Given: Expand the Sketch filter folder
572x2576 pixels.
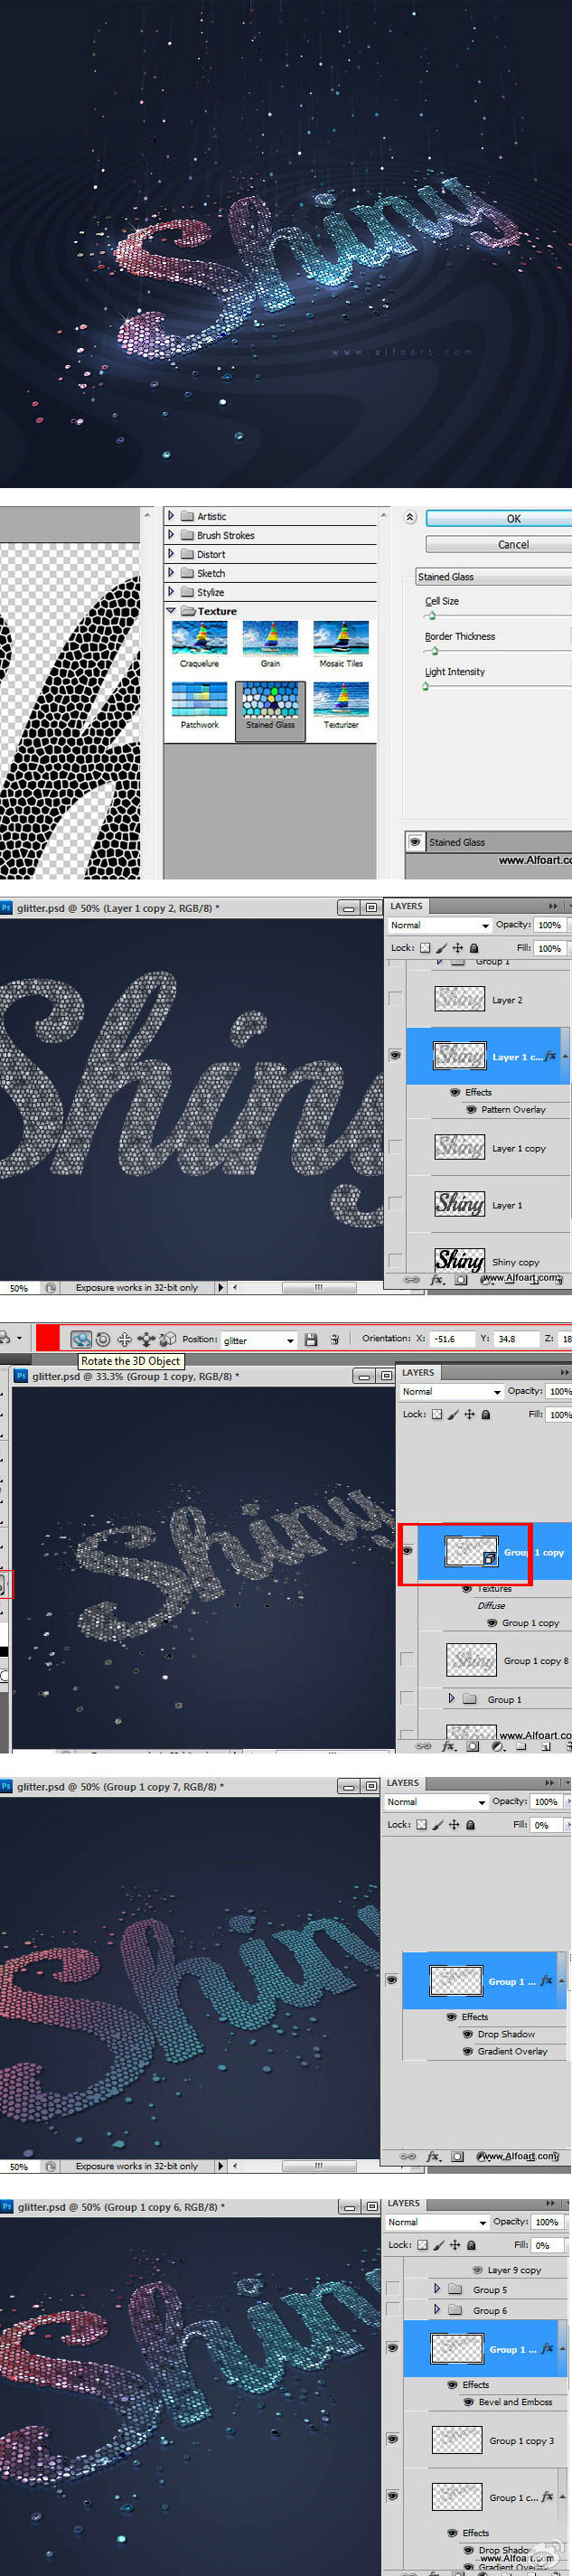Looking at the screenshot, I should tap(171, 573).
